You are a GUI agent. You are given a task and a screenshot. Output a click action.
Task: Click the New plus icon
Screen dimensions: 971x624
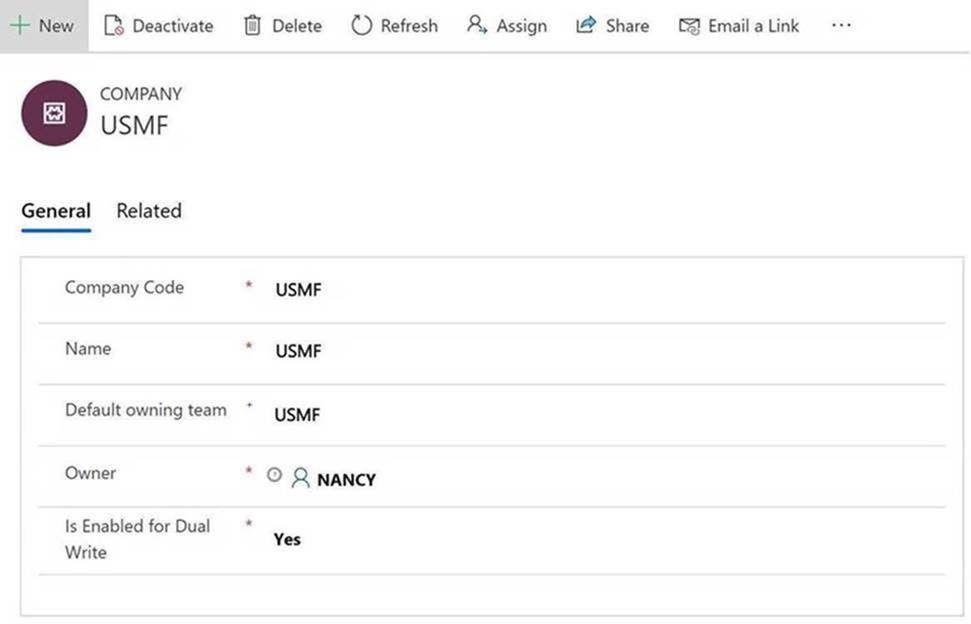click(x=19, y=25)
